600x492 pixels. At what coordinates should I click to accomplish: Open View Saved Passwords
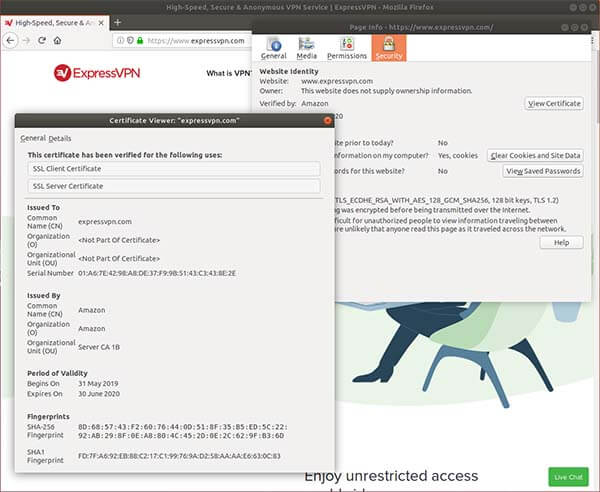(543, 171)
